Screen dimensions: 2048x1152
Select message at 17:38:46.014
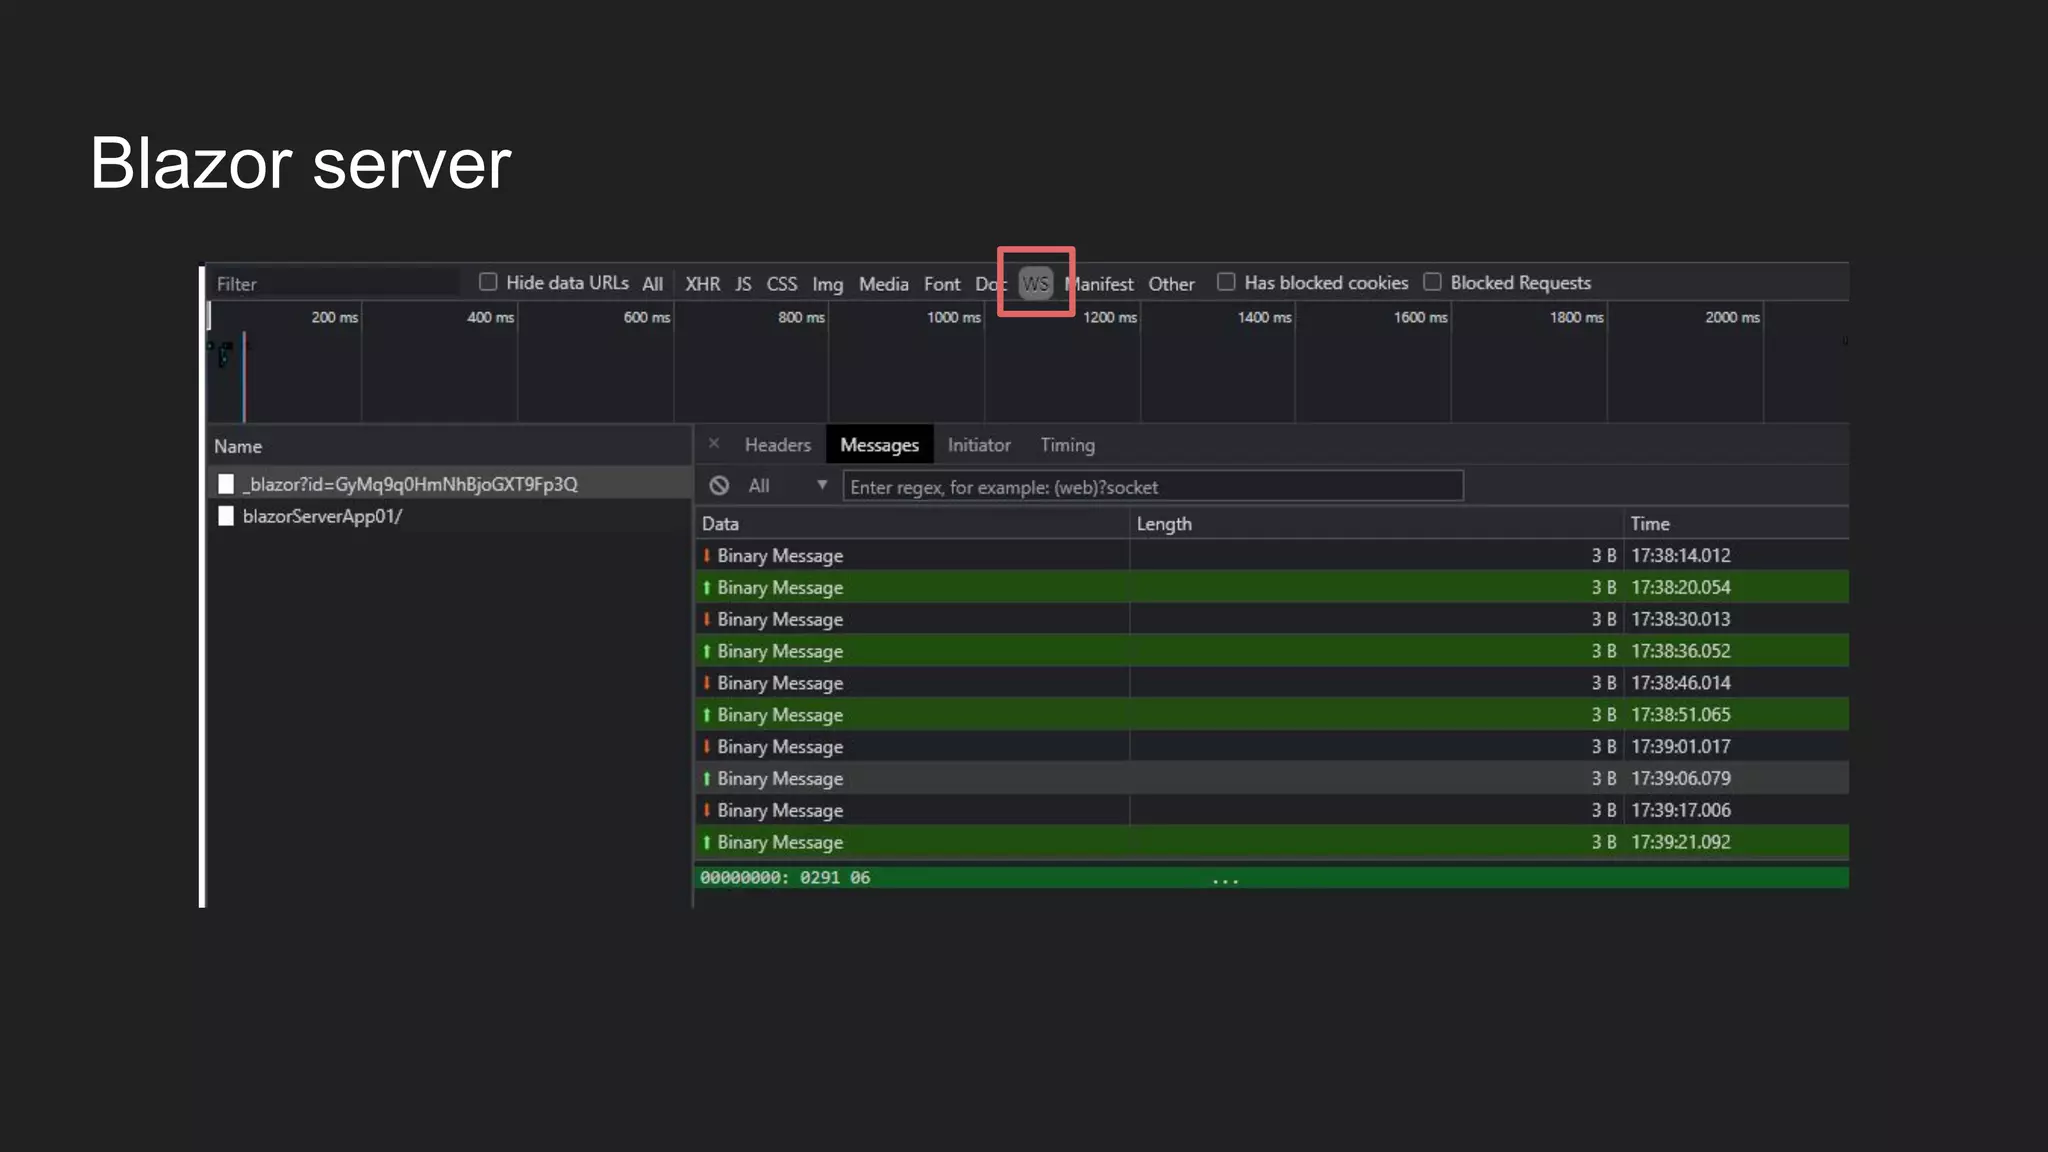pos(1272,683)
